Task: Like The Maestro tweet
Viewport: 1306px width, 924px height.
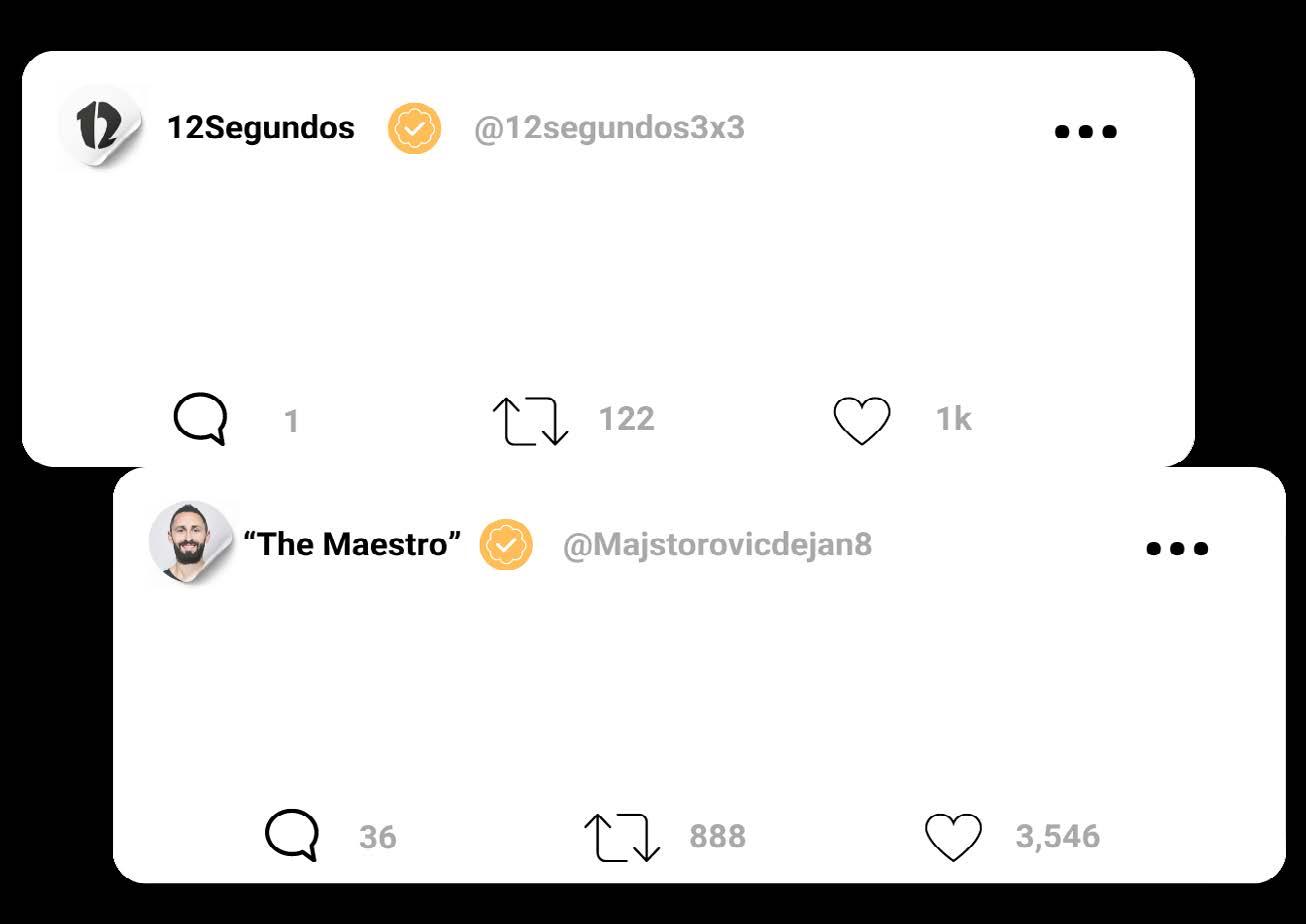Action: [953, 837]
